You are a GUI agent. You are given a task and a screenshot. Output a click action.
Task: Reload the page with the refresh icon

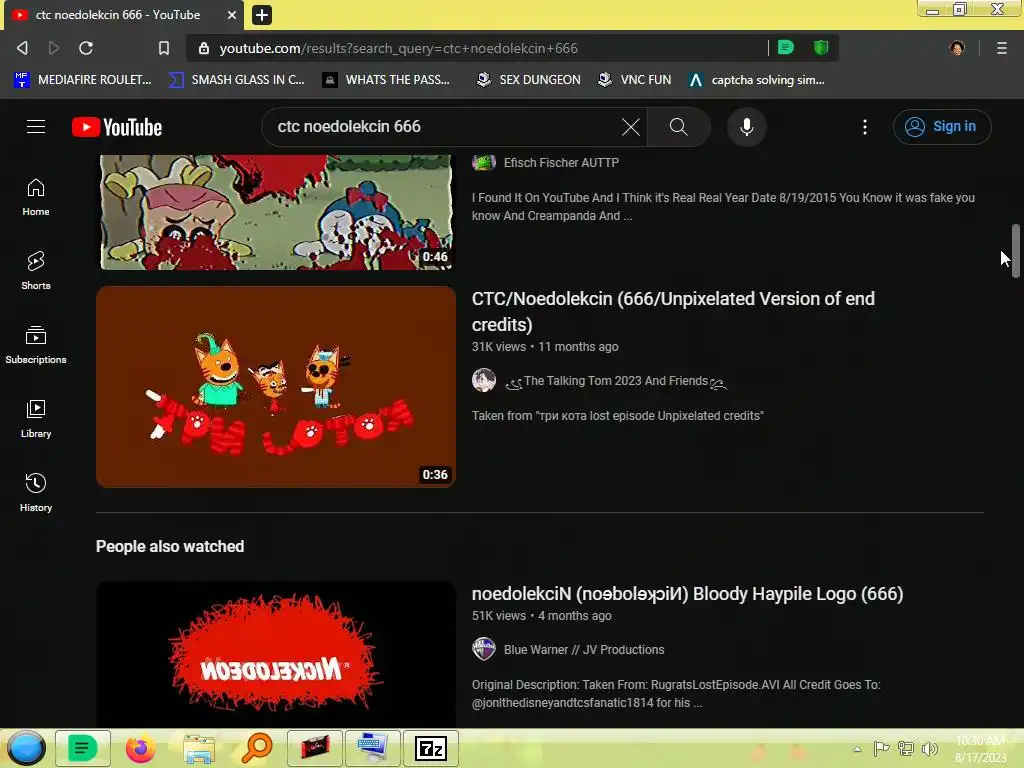[x=86, y=48]
